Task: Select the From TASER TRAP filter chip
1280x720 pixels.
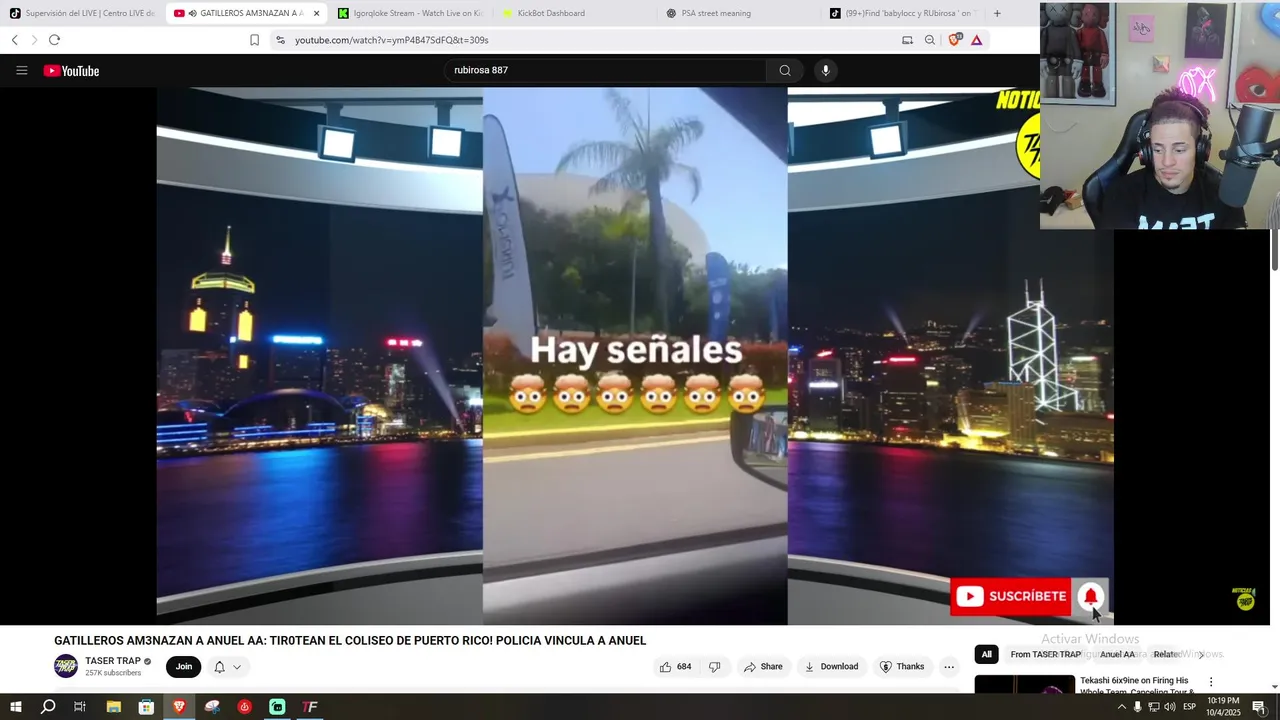Action: click(1045, 654)
